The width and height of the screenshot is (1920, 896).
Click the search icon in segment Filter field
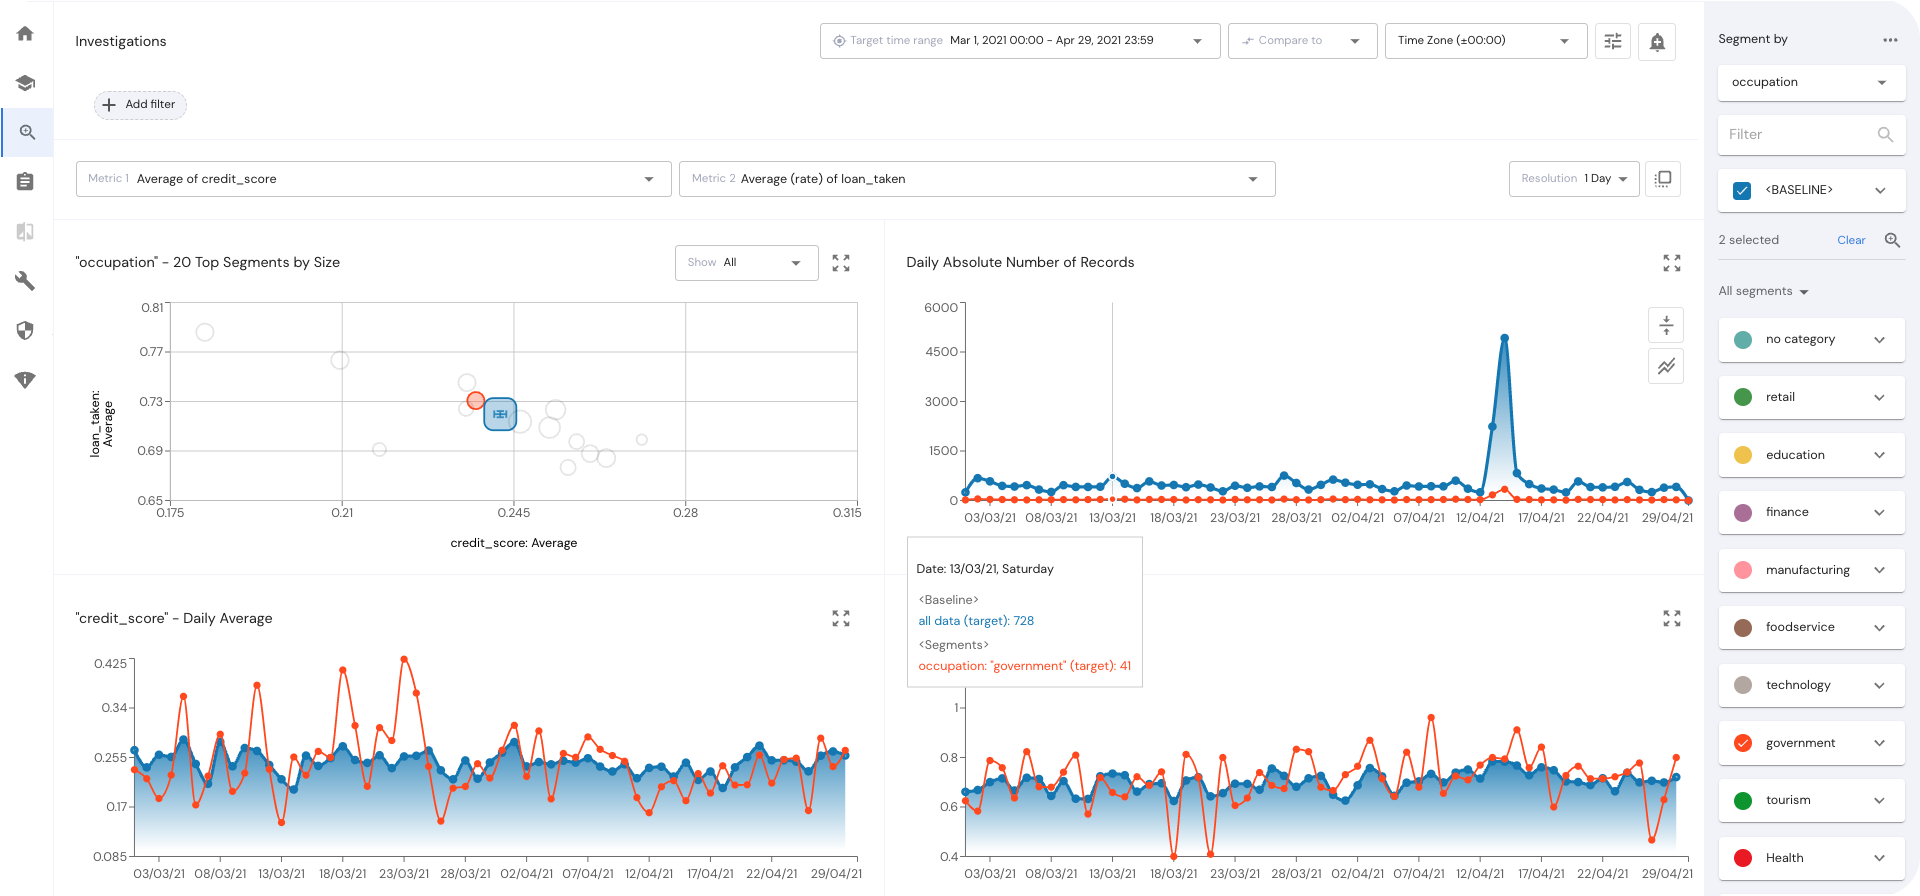click(1885, 135)
